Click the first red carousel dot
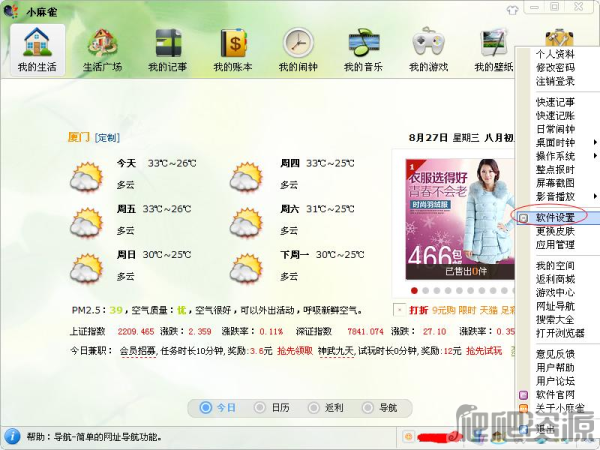The height and width of the screenshot is (450, 600). (414, 291)
